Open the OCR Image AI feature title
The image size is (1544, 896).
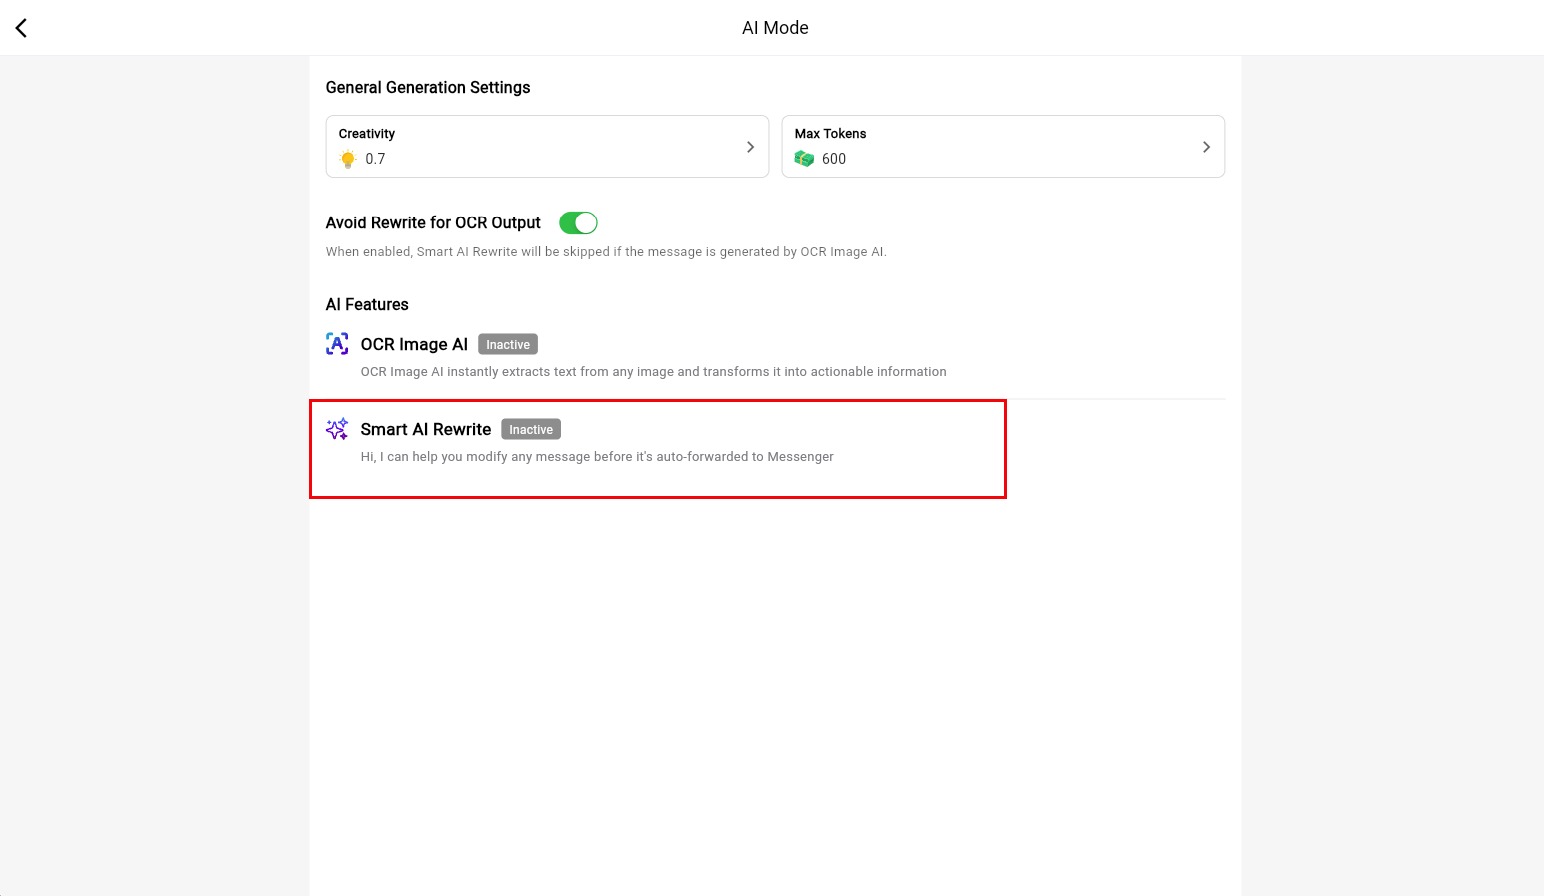(414, 345)
